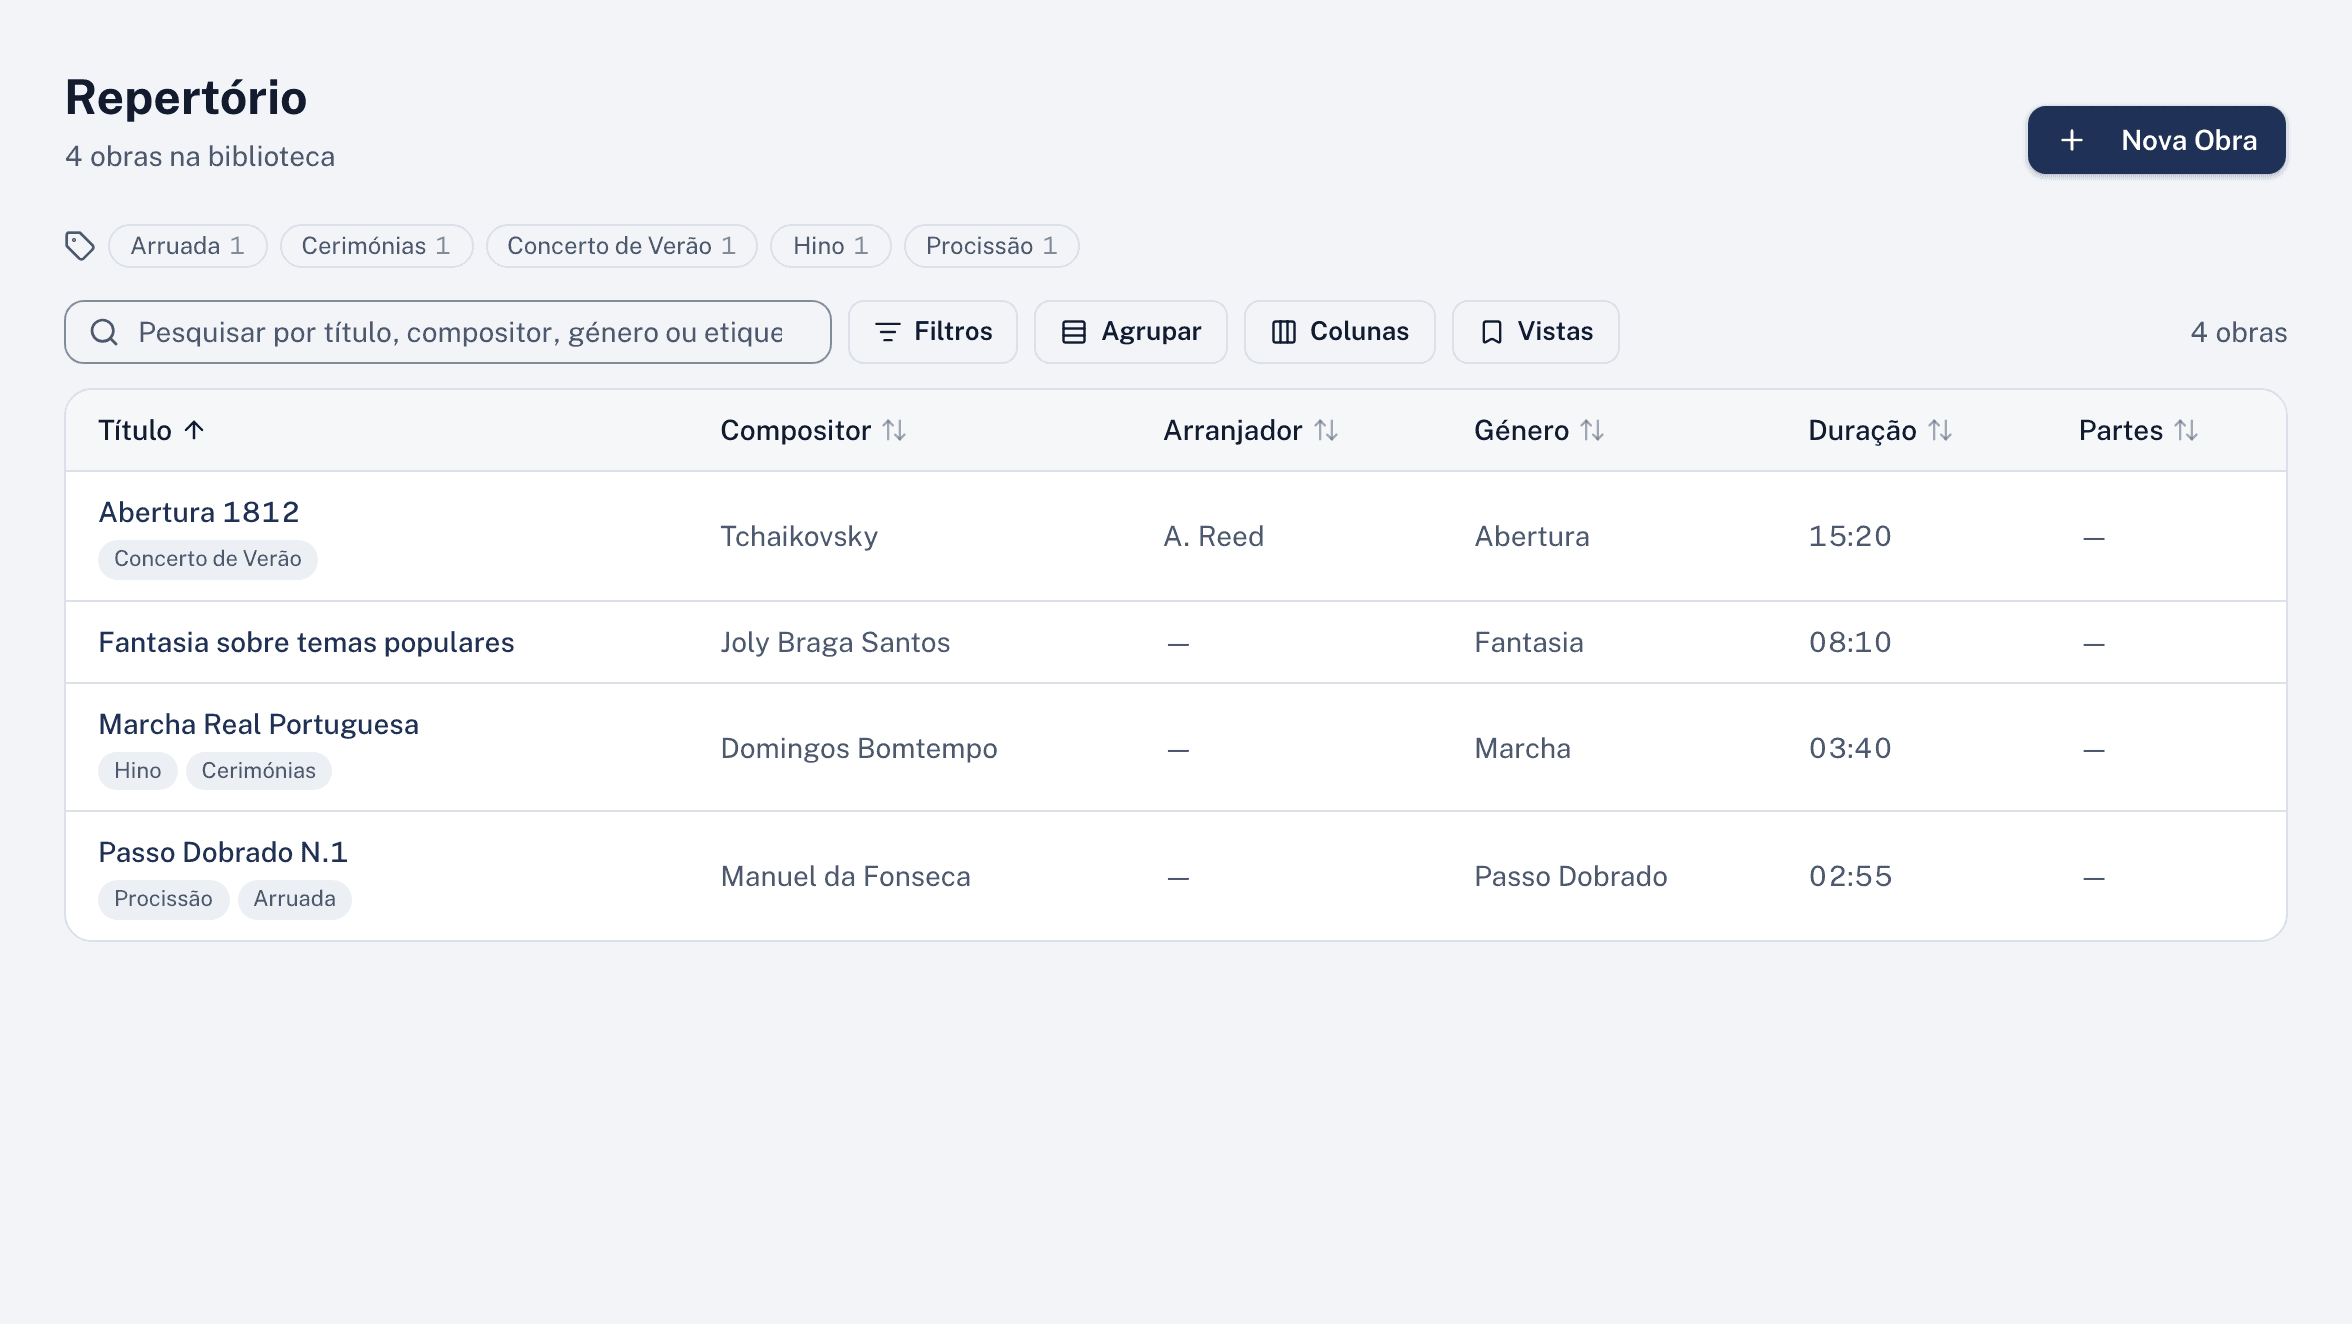Open Fantasia sobre temas populares
This screenshot has height=1324, width=2352.
pos(306,642)
